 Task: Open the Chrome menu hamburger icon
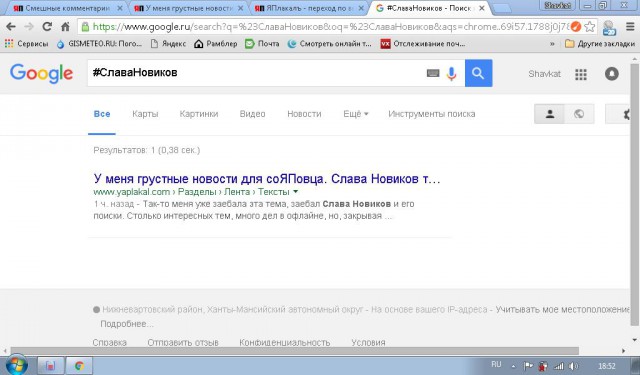coord(630,27)
